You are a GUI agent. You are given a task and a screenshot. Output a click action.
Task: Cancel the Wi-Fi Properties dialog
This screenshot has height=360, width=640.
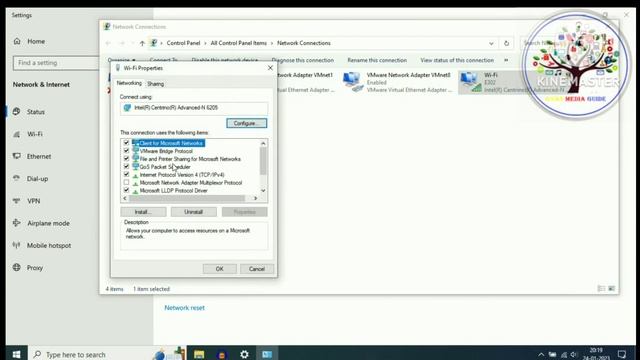click(x=257, y=269)
